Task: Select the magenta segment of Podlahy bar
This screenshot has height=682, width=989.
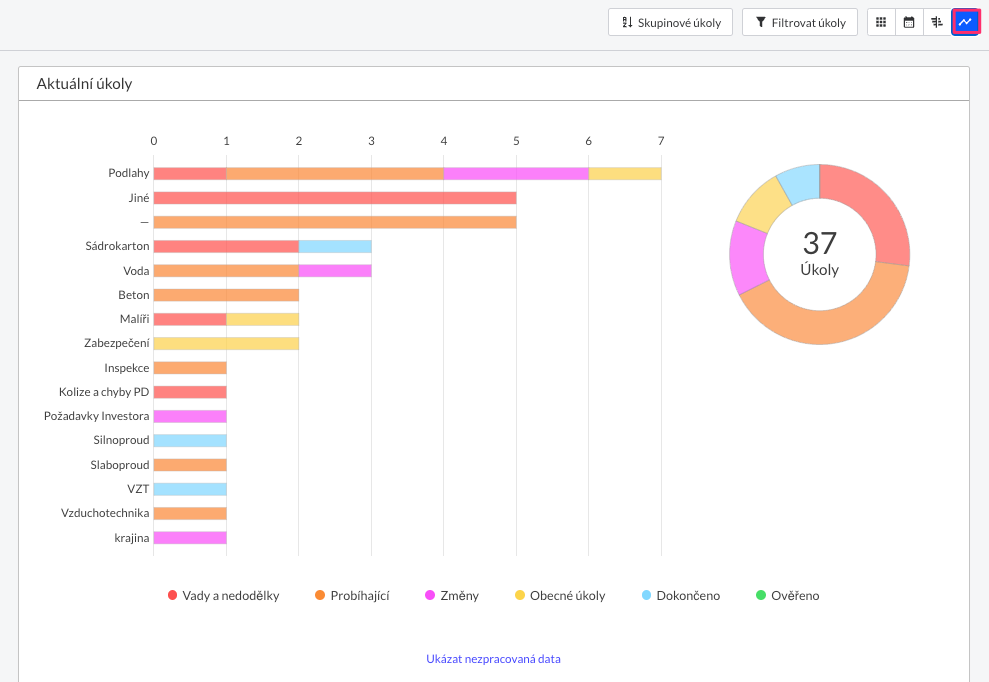Action: click(x=515, y=173)
